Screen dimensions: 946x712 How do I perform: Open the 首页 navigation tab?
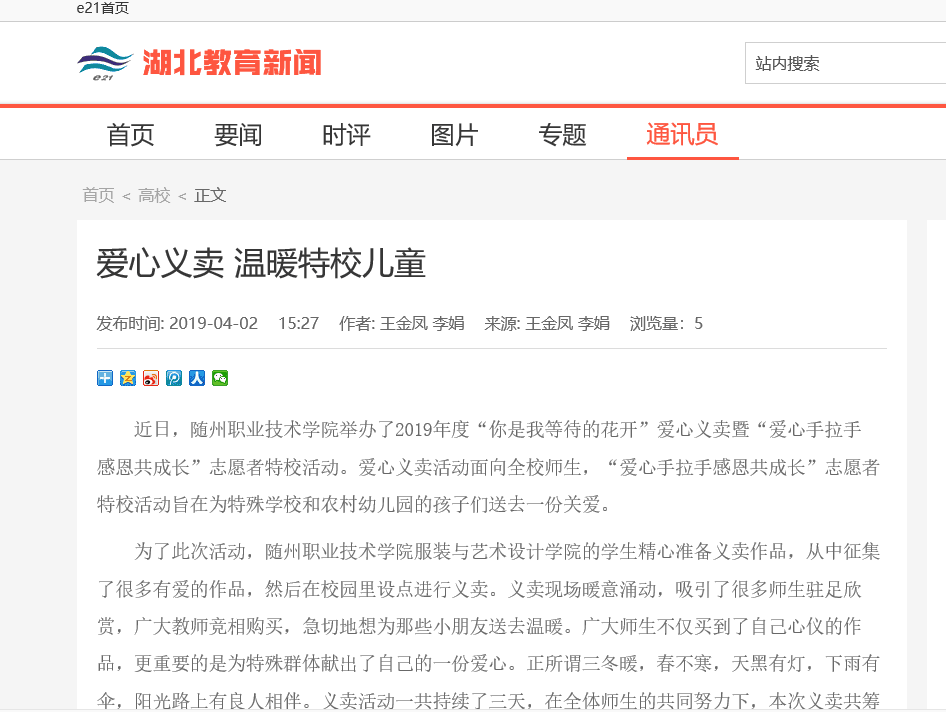[x=131, y=135]
